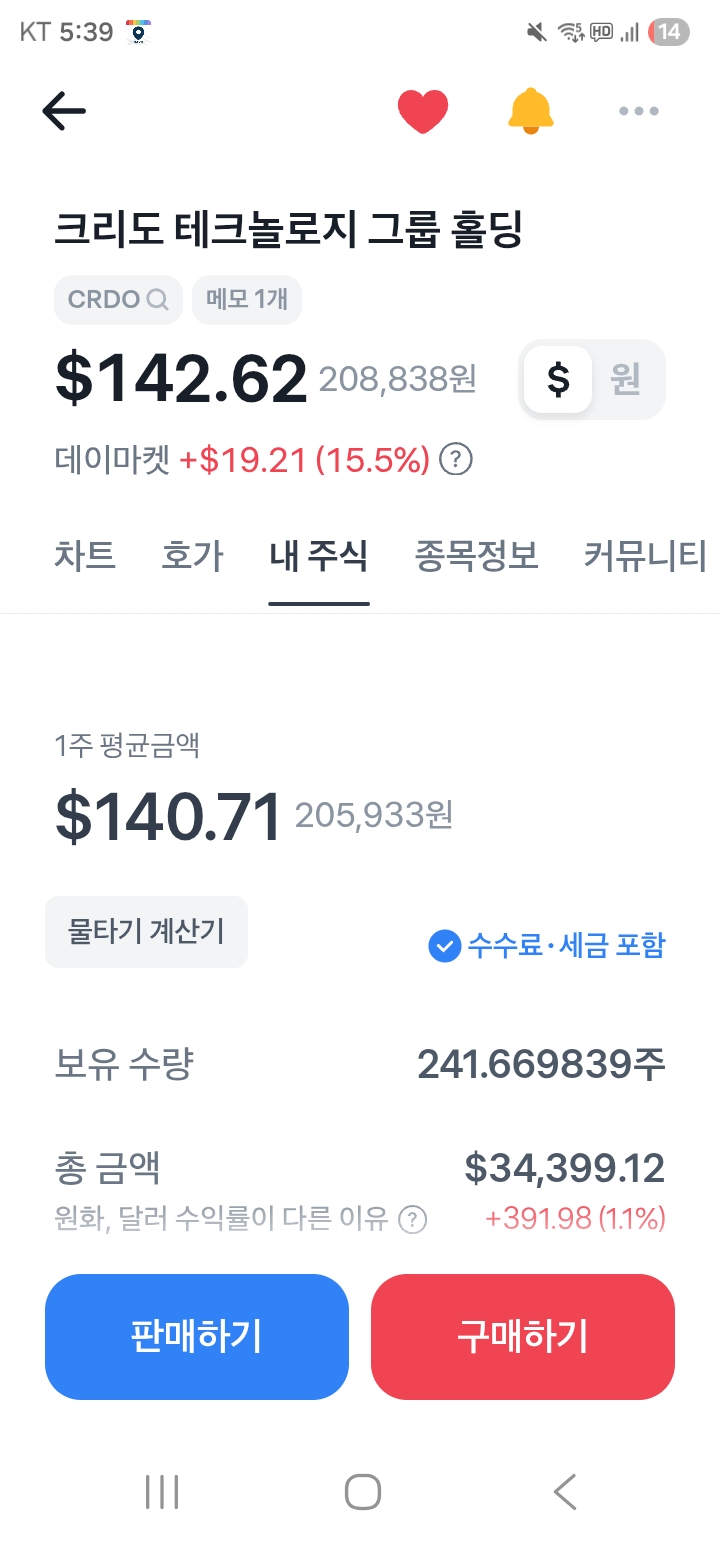This screenshot has height=1544, width=720.
Task: Open the 종목정보 tab
Action: tap(476, 556)
